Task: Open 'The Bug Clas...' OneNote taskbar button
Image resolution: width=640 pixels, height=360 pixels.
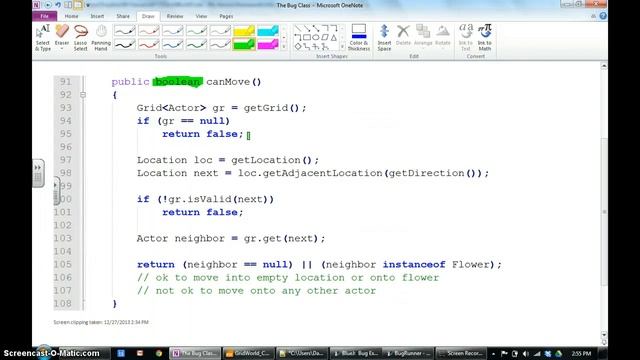Action: (195, 353)
